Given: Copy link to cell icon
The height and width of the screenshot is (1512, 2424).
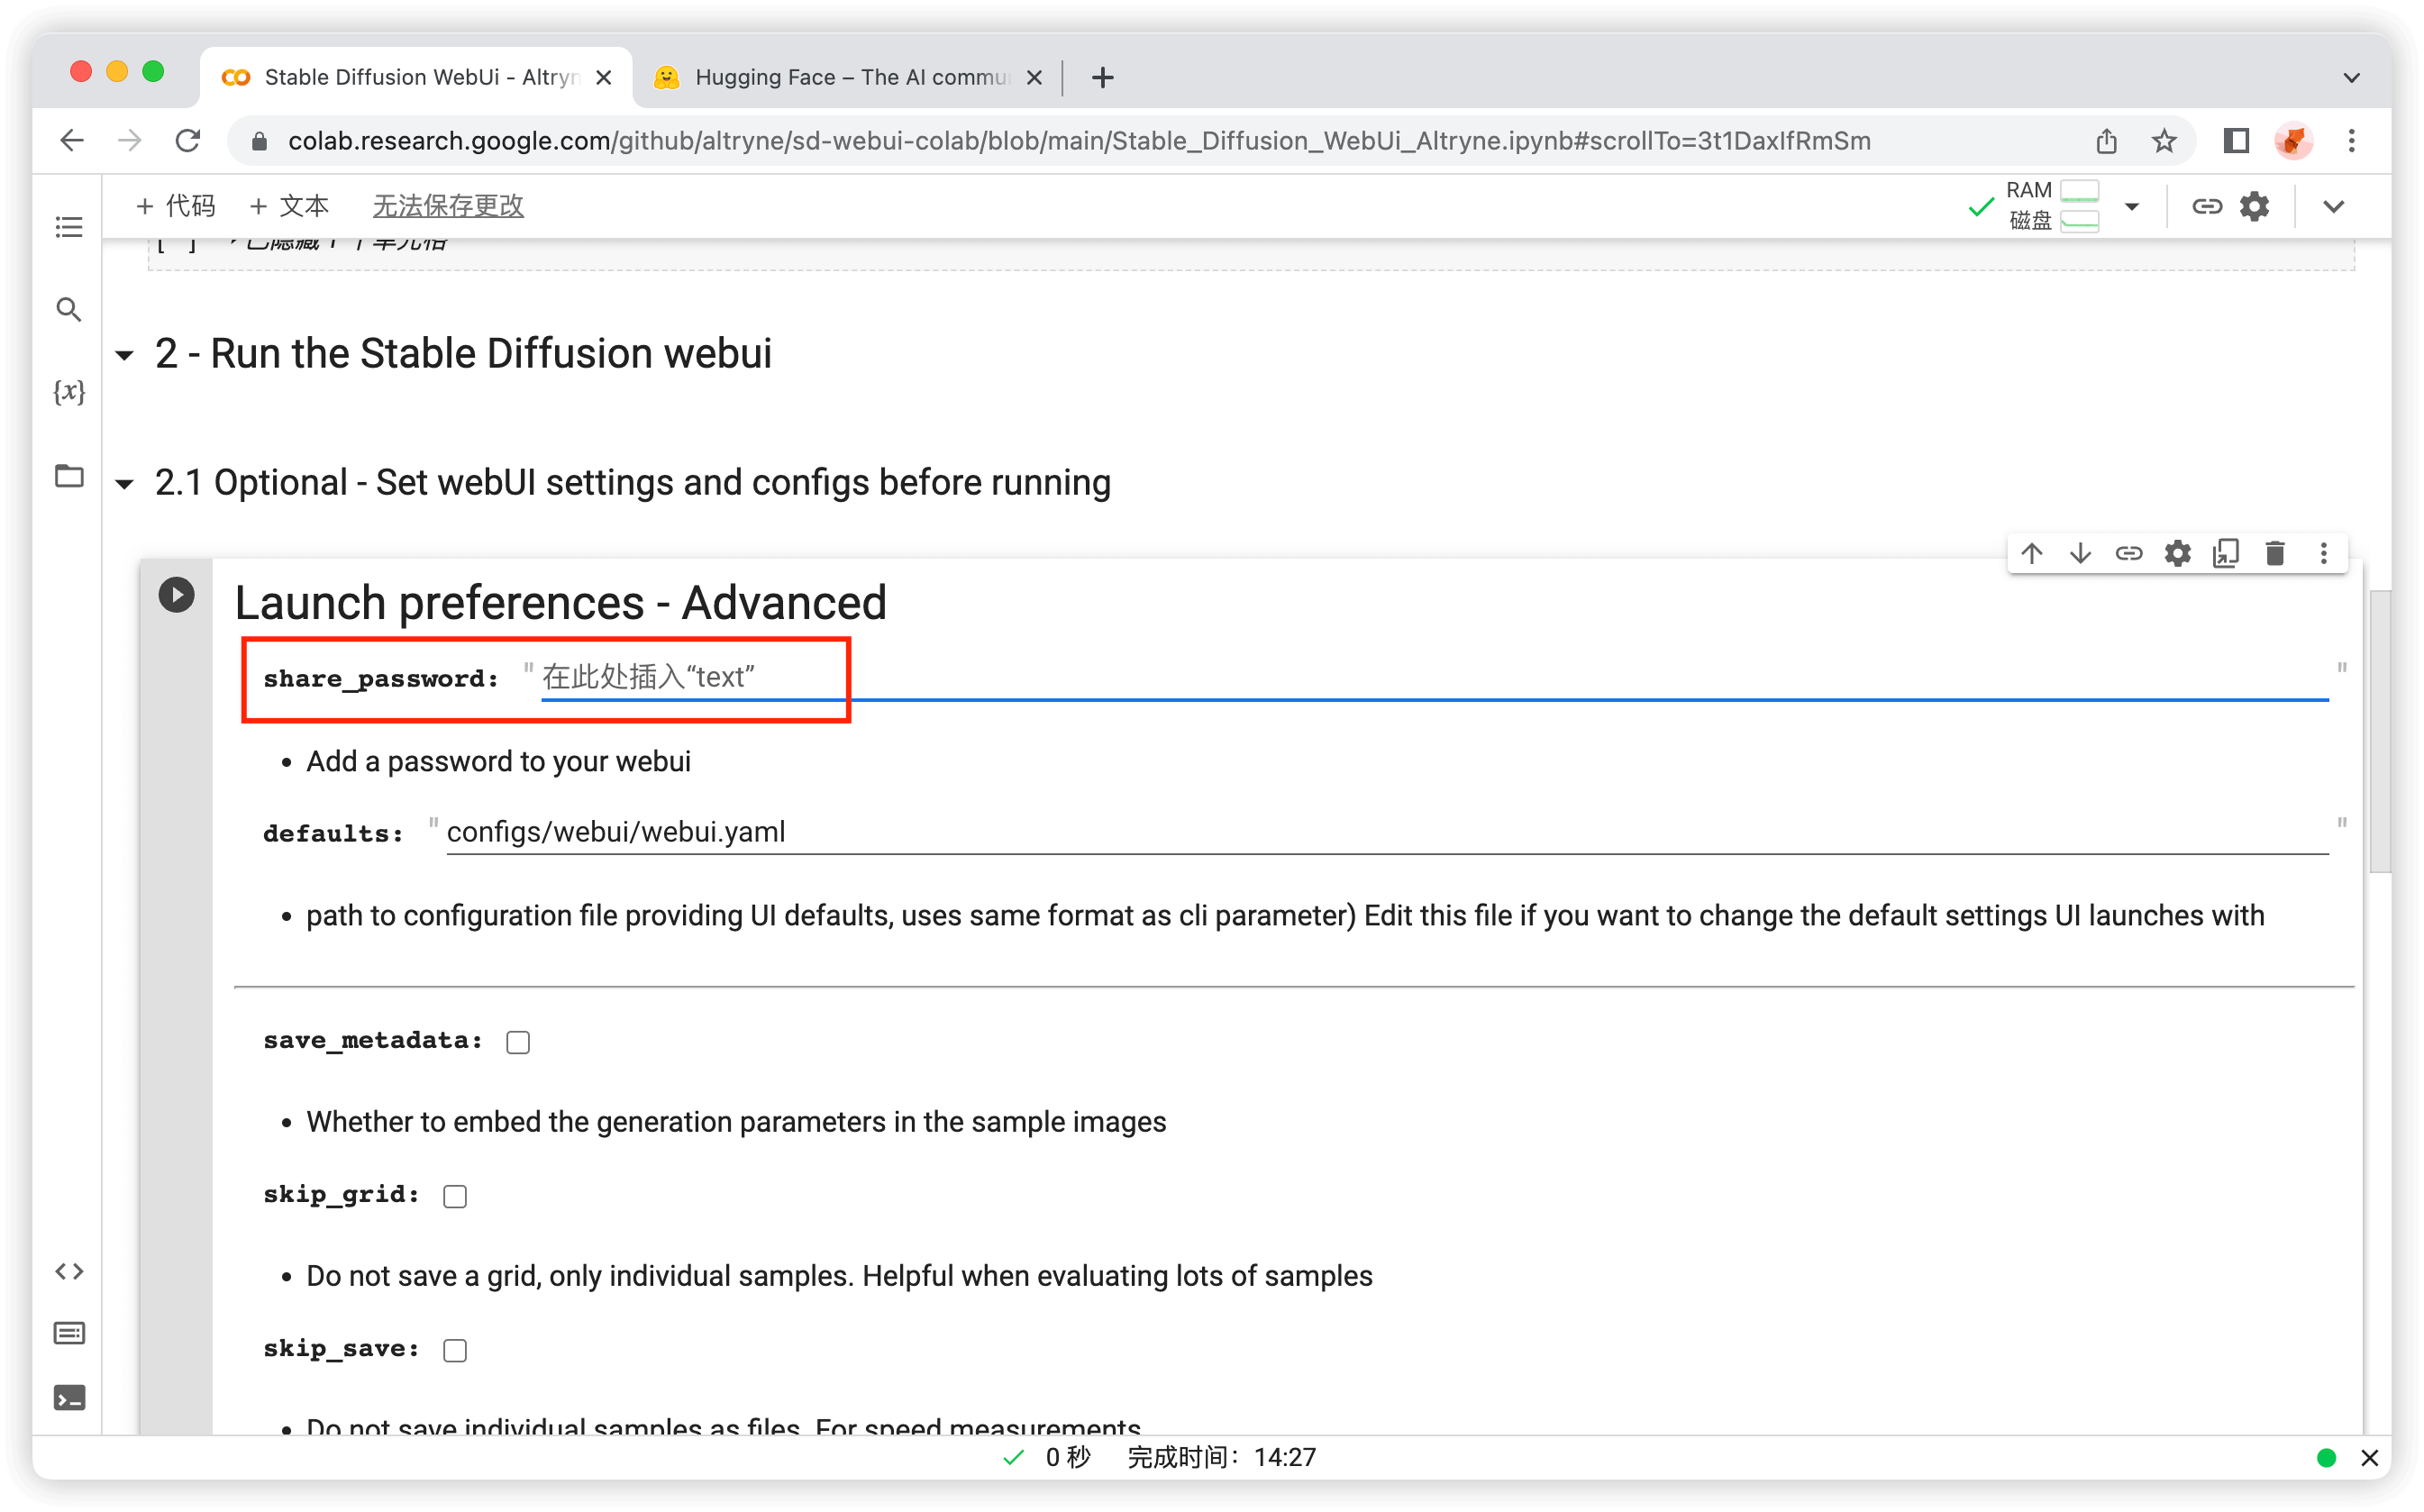Looking at the screenshot, I should [x=2129, y=553].
